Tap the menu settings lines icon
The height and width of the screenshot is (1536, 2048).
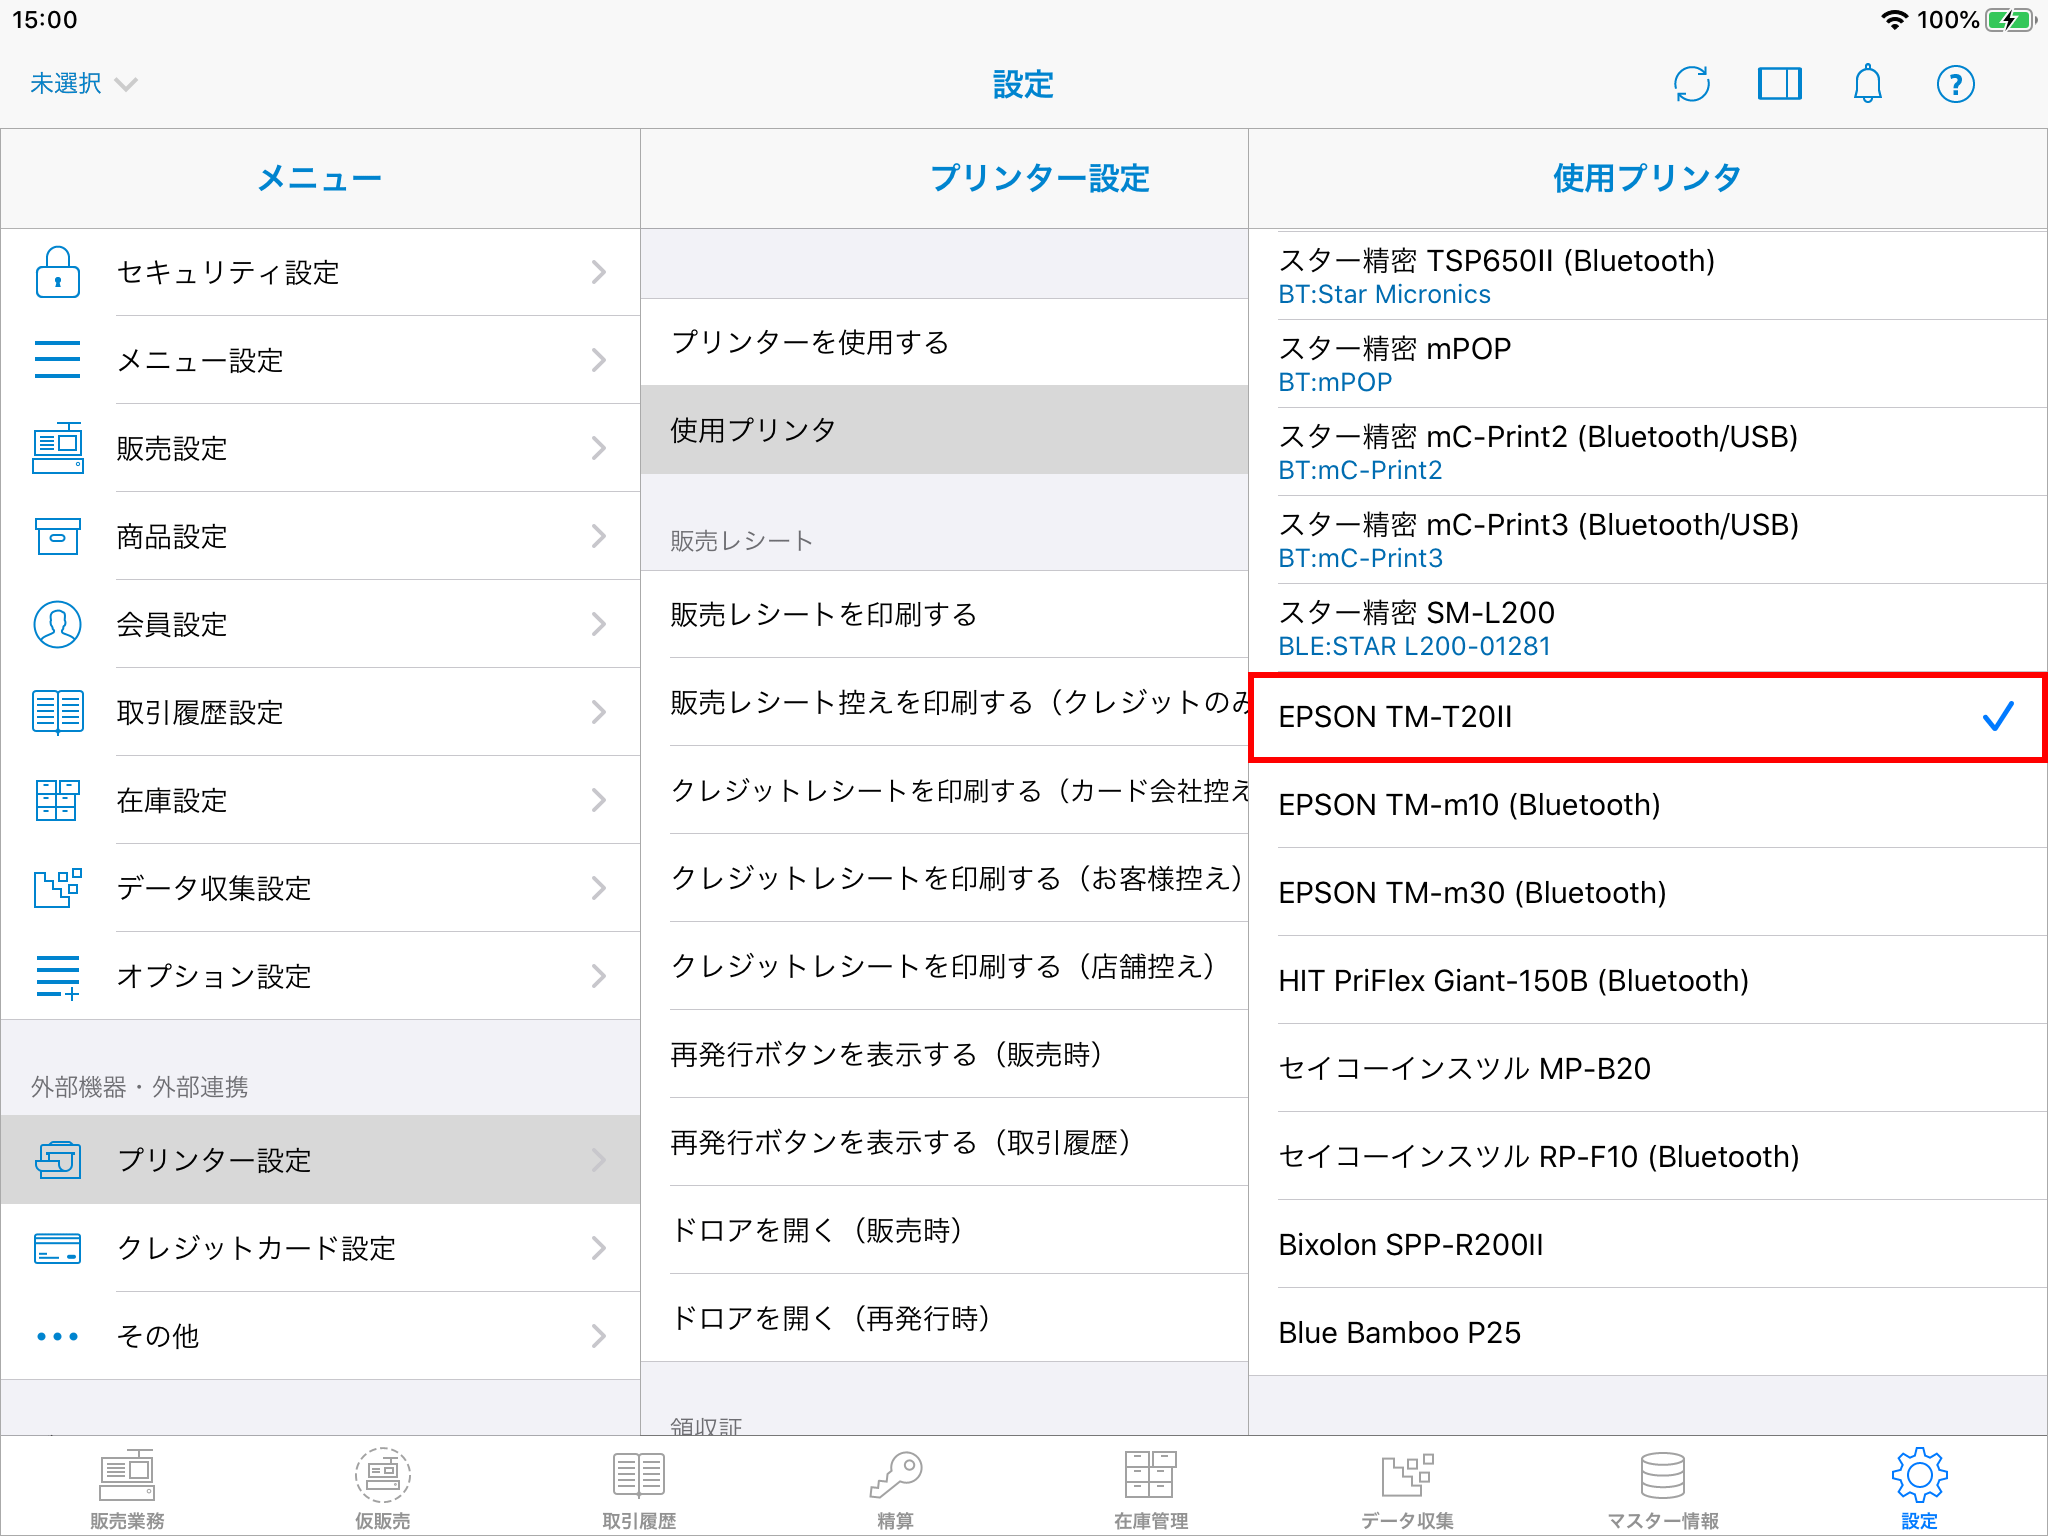[x=57, y=360]
